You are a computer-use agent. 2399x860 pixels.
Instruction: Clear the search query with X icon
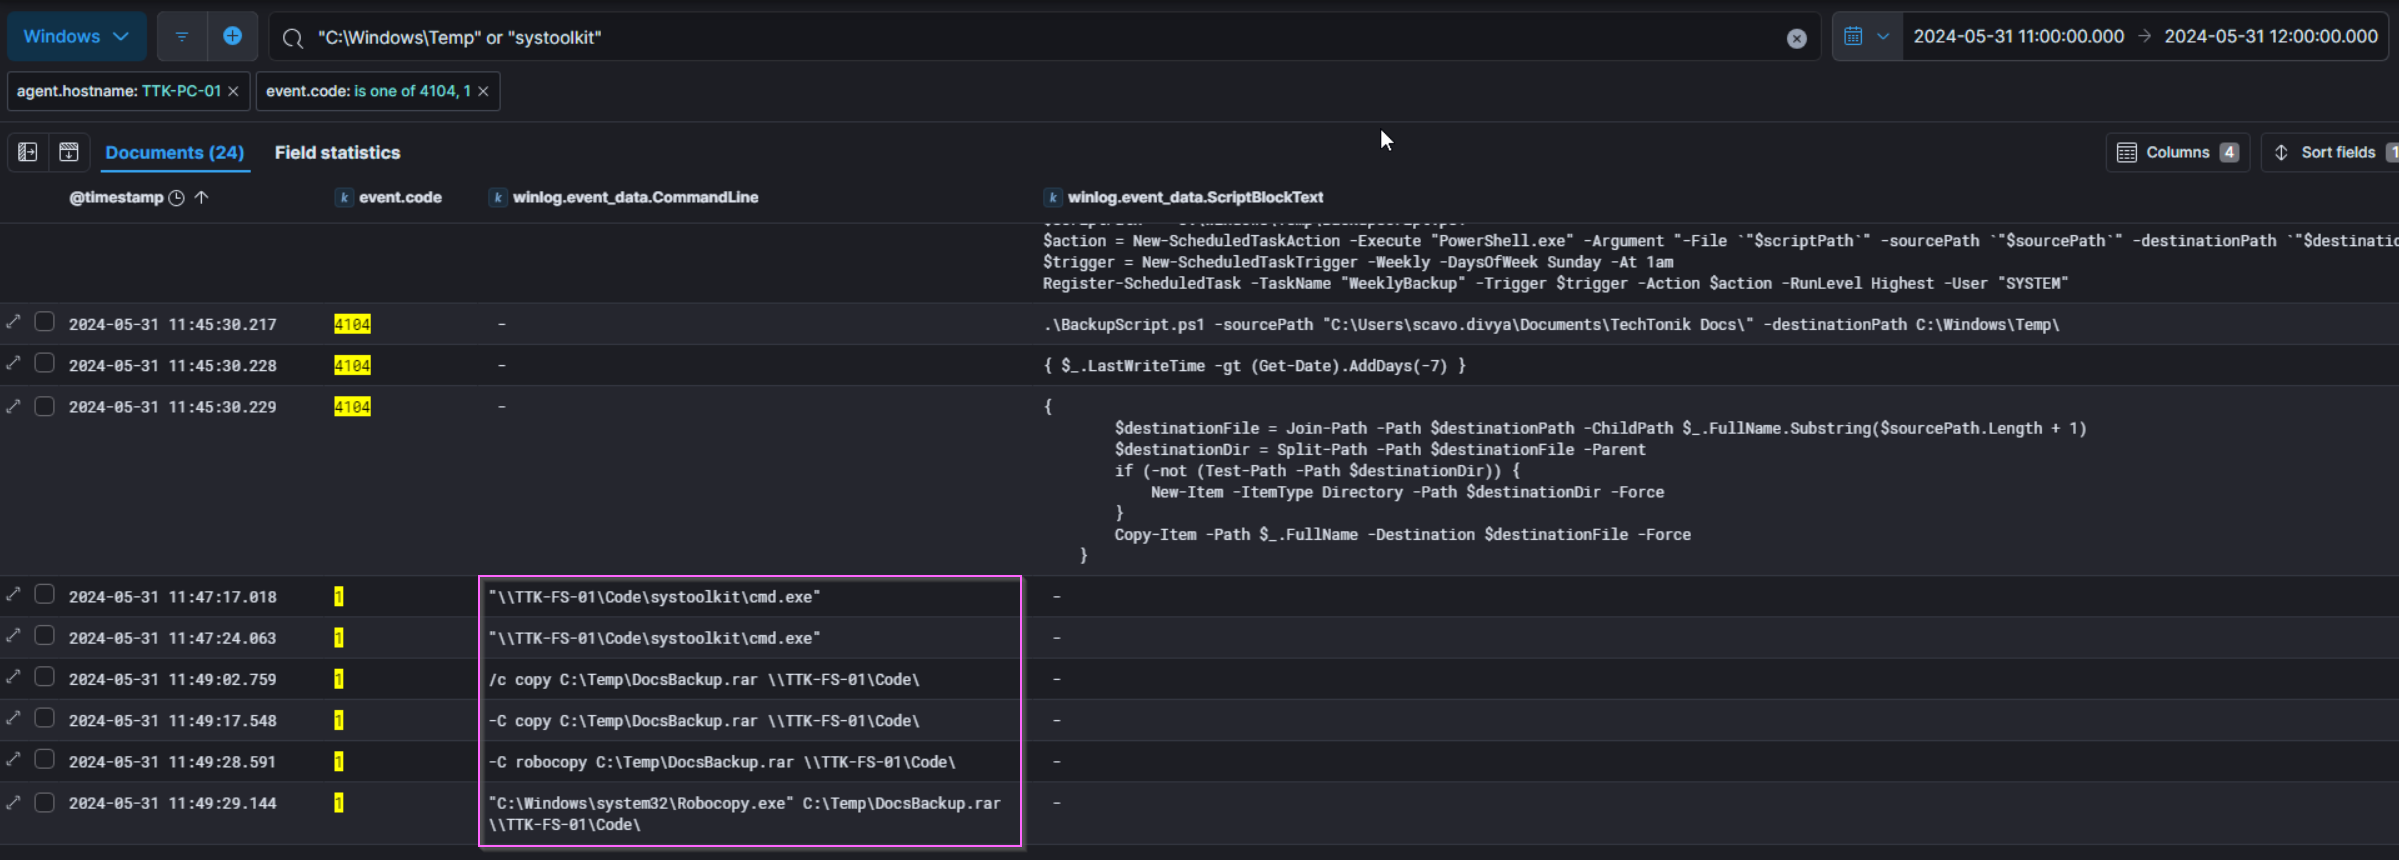coord(1796,38)
